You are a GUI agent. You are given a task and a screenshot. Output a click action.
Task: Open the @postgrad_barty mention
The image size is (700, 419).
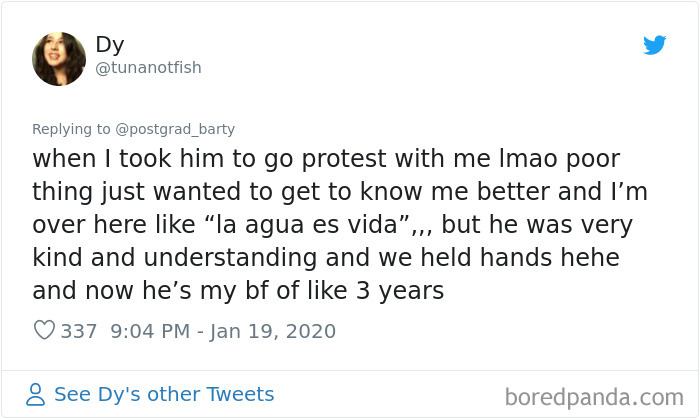[175, 129]
